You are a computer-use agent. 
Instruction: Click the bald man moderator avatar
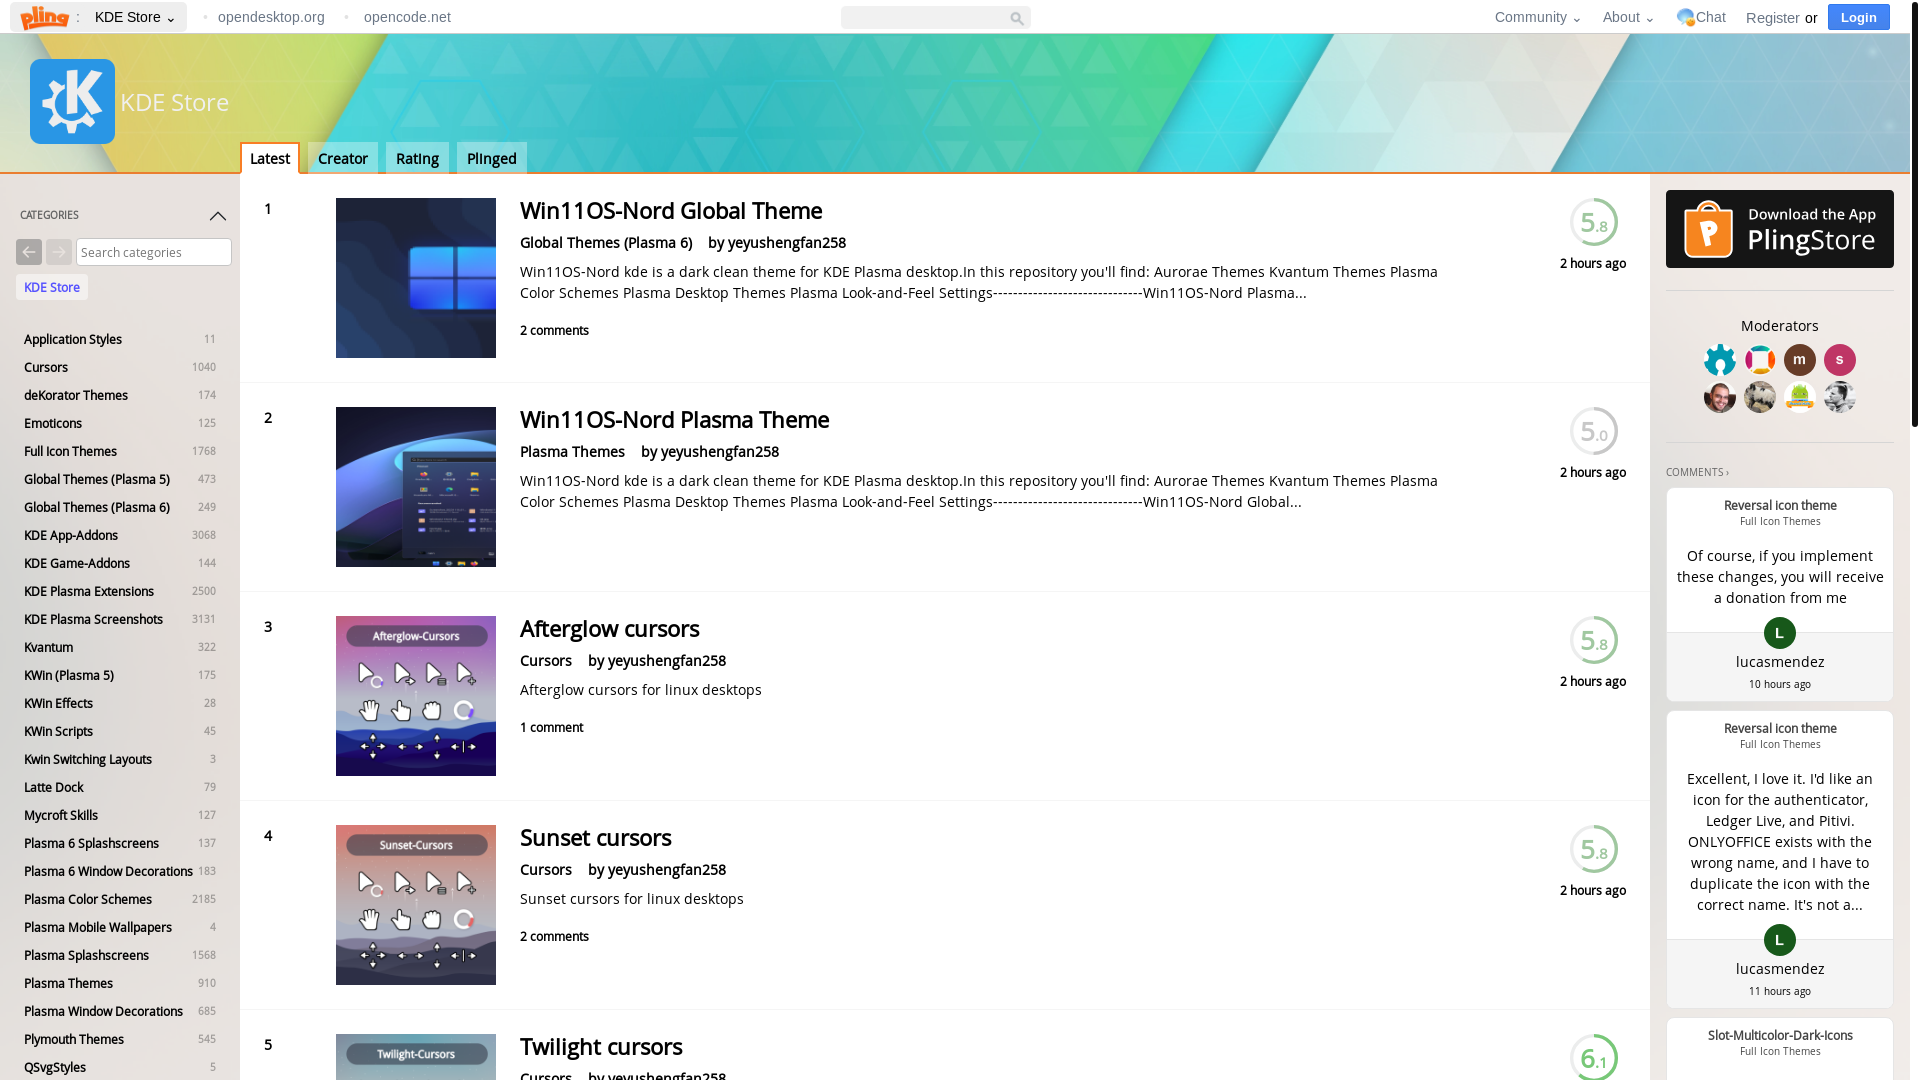coord(1719,397)
